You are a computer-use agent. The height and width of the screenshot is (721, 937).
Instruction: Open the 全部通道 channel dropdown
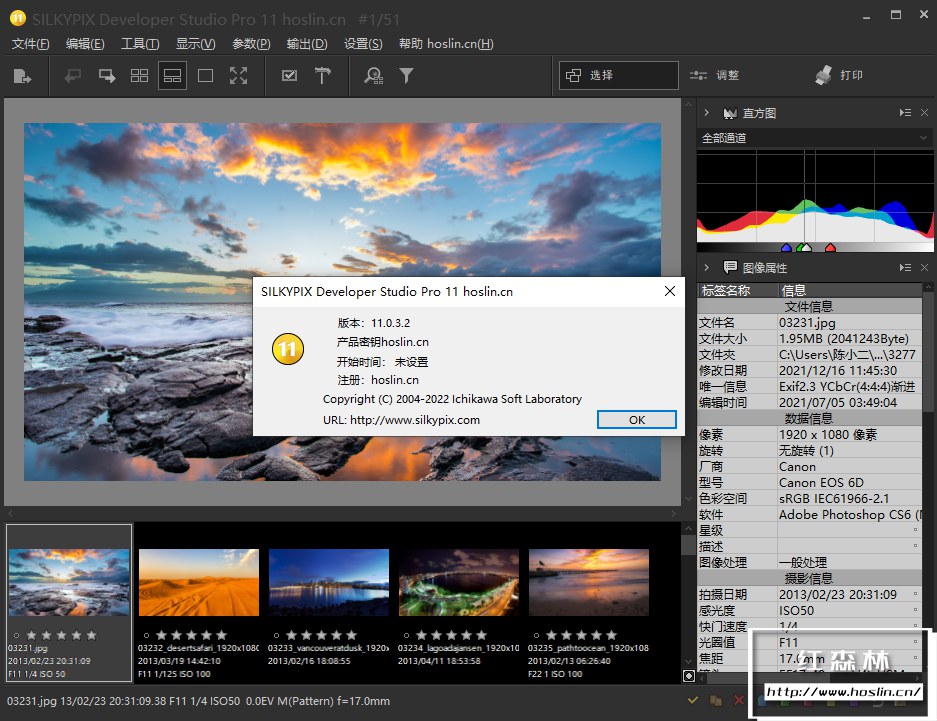click(812, 138)
